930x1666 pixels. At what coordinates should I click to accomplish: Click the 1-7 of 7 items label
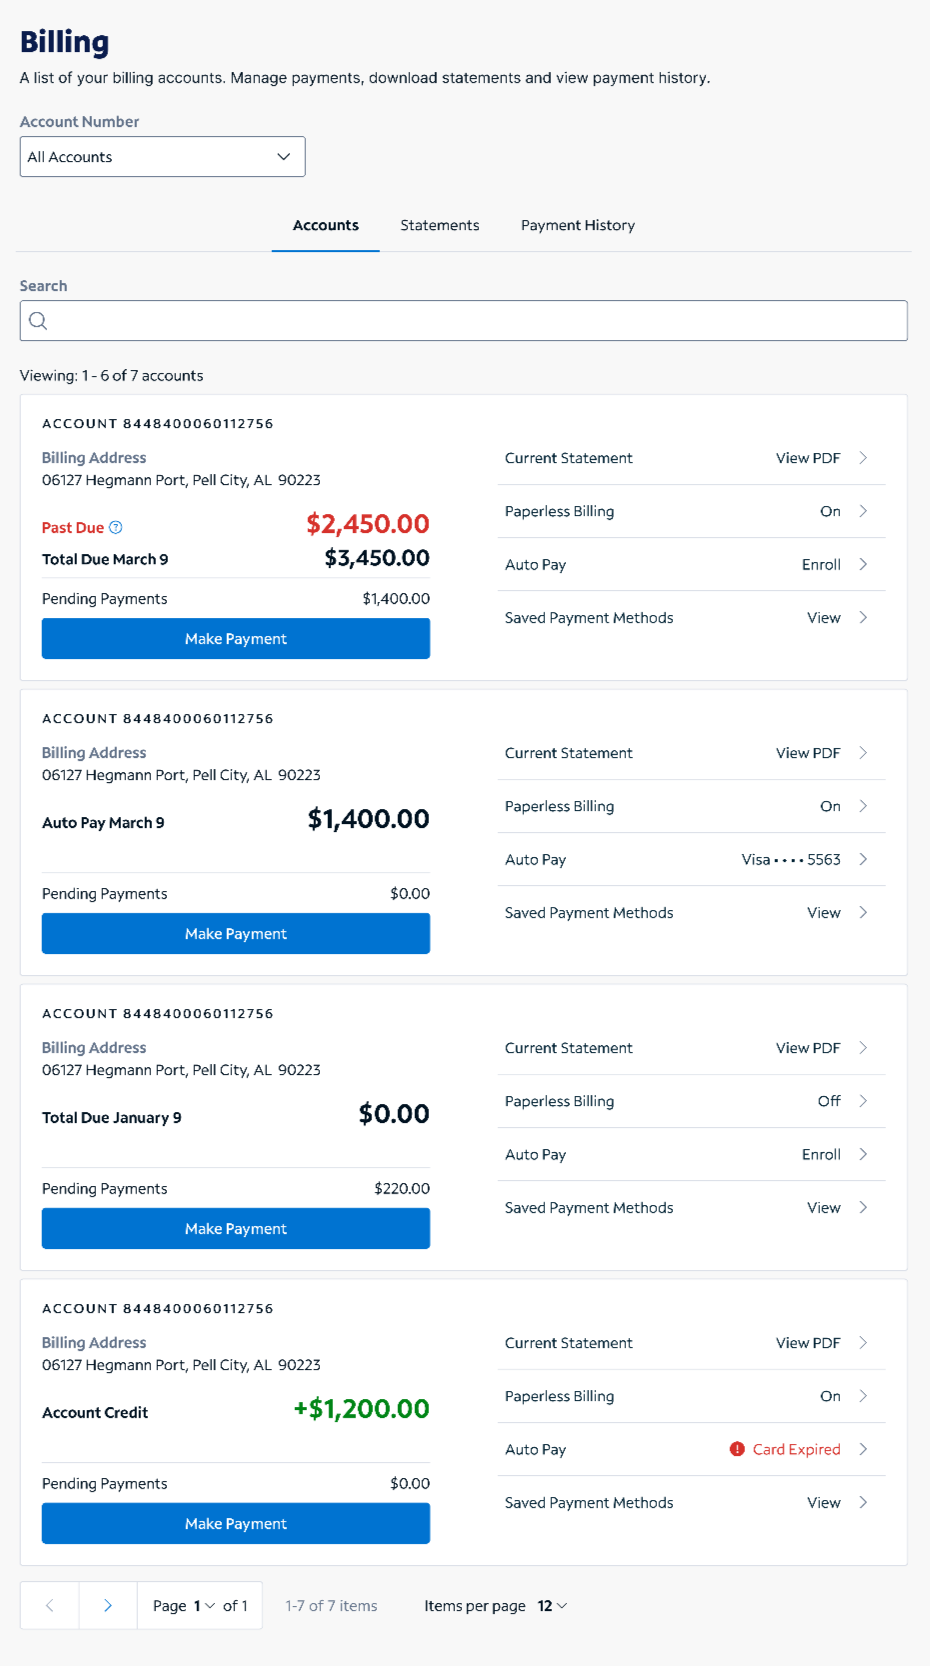(332, 1606)
